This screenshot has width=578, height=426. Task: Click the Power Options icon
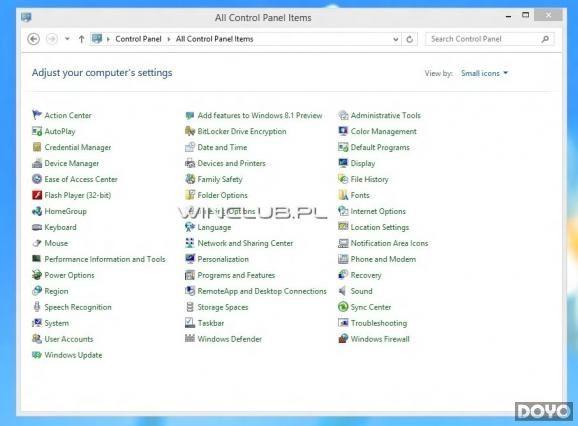pos(37,275)
